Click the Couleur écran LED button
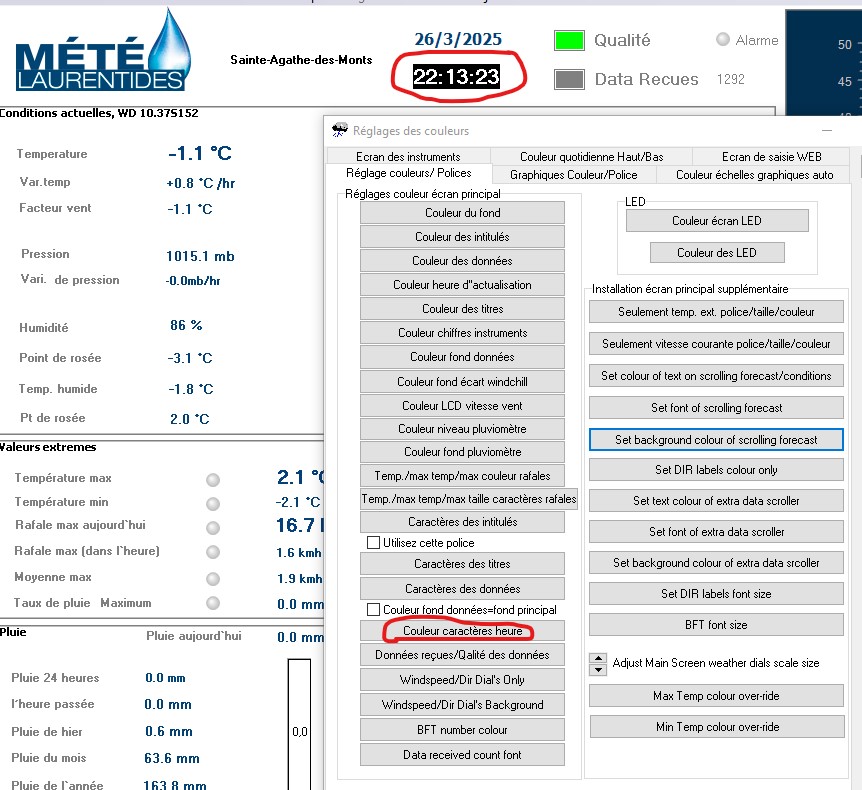Screen dimensions: 862x790 pos(717,221)
